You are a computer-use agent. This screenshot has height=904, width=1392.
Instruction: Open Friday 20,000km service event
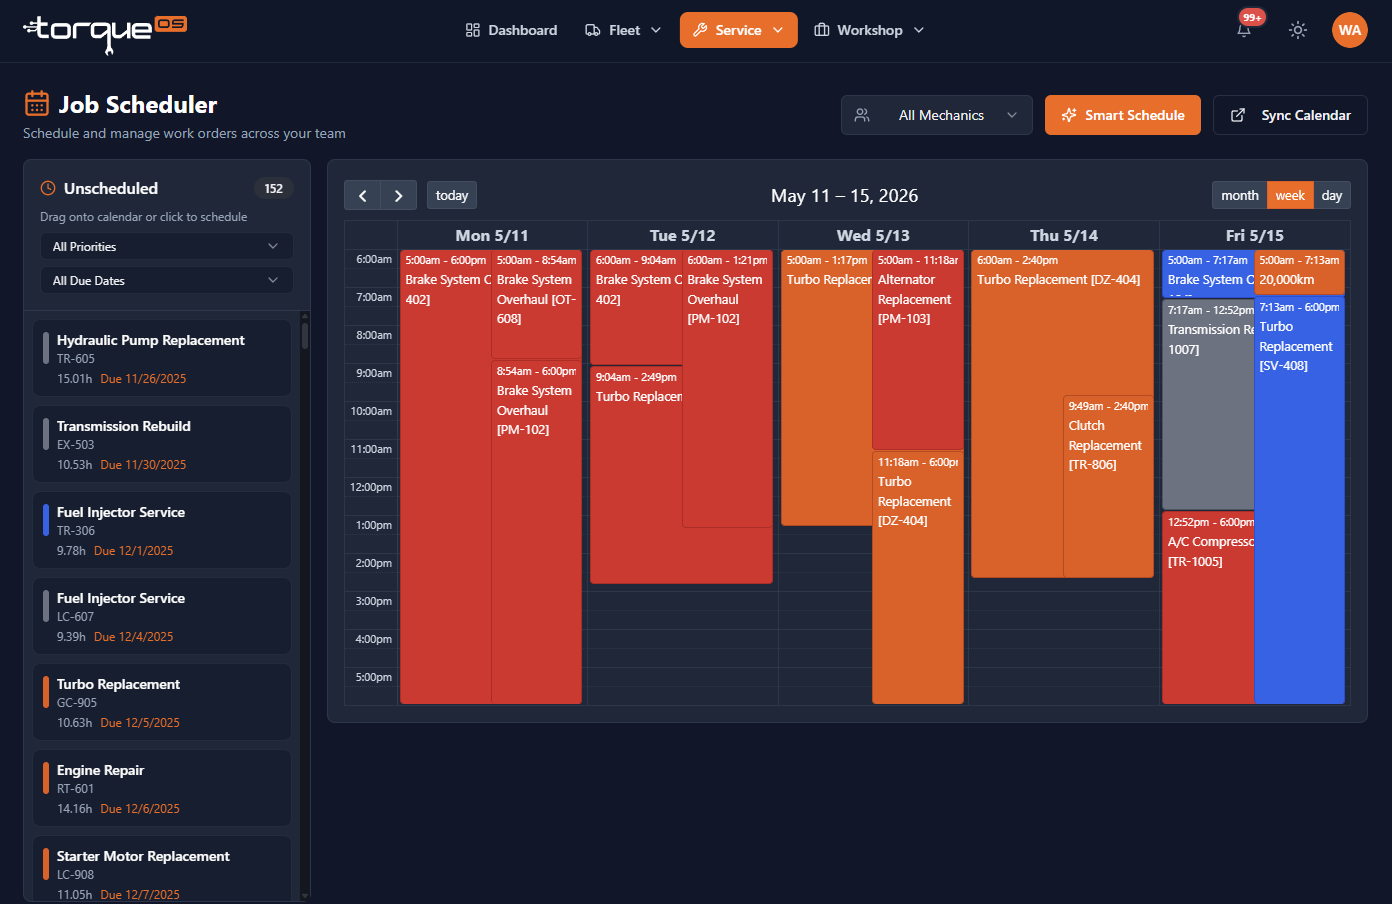1299,272
